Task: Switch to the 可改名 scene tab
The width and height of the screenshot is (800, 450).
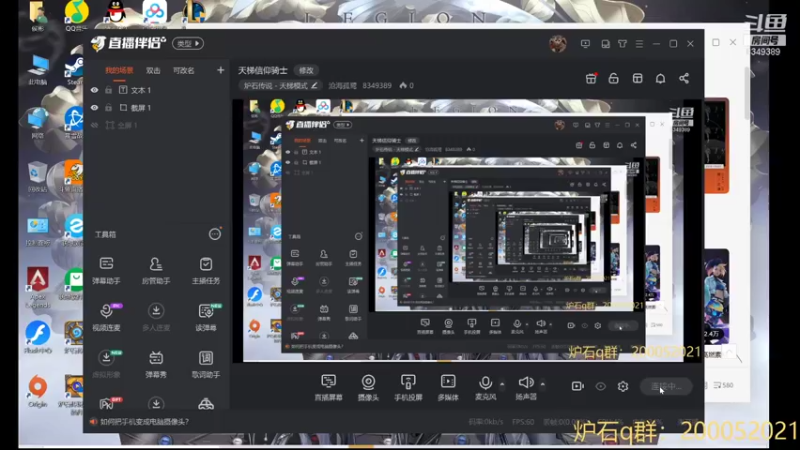Action: [184, 70]
